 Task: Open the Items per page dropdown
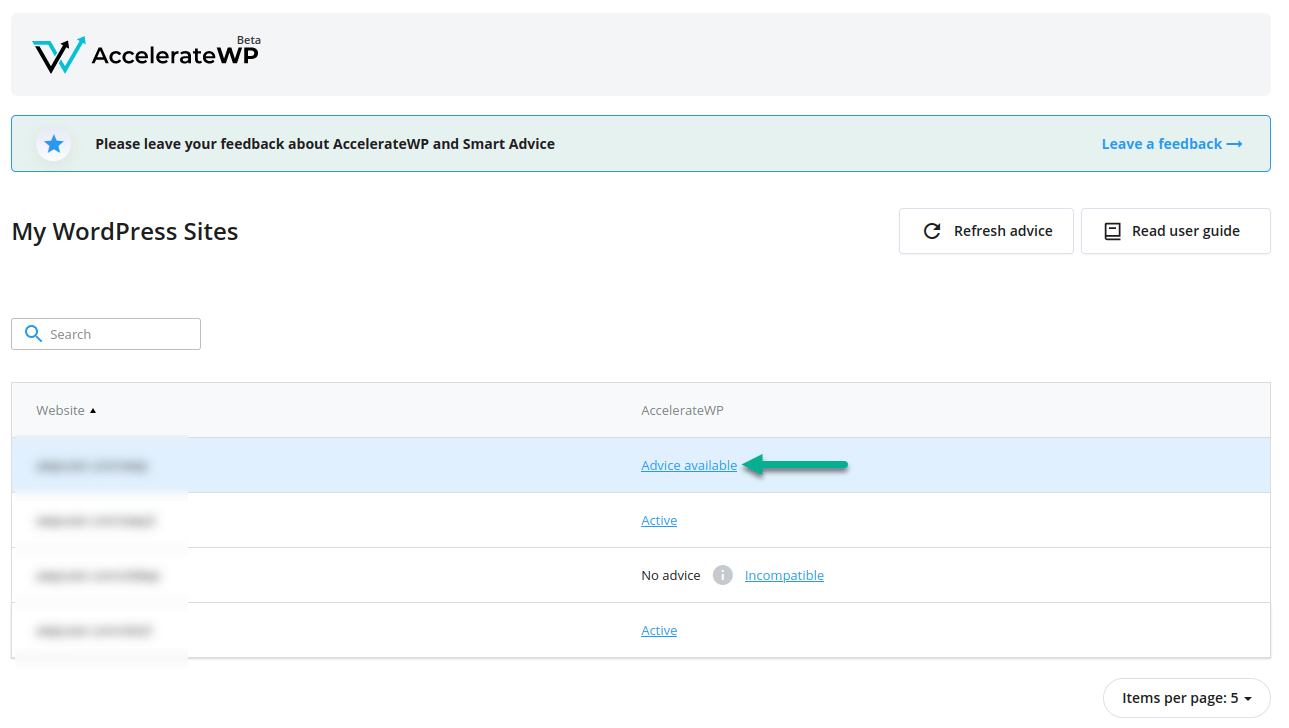pos(1186,697)
